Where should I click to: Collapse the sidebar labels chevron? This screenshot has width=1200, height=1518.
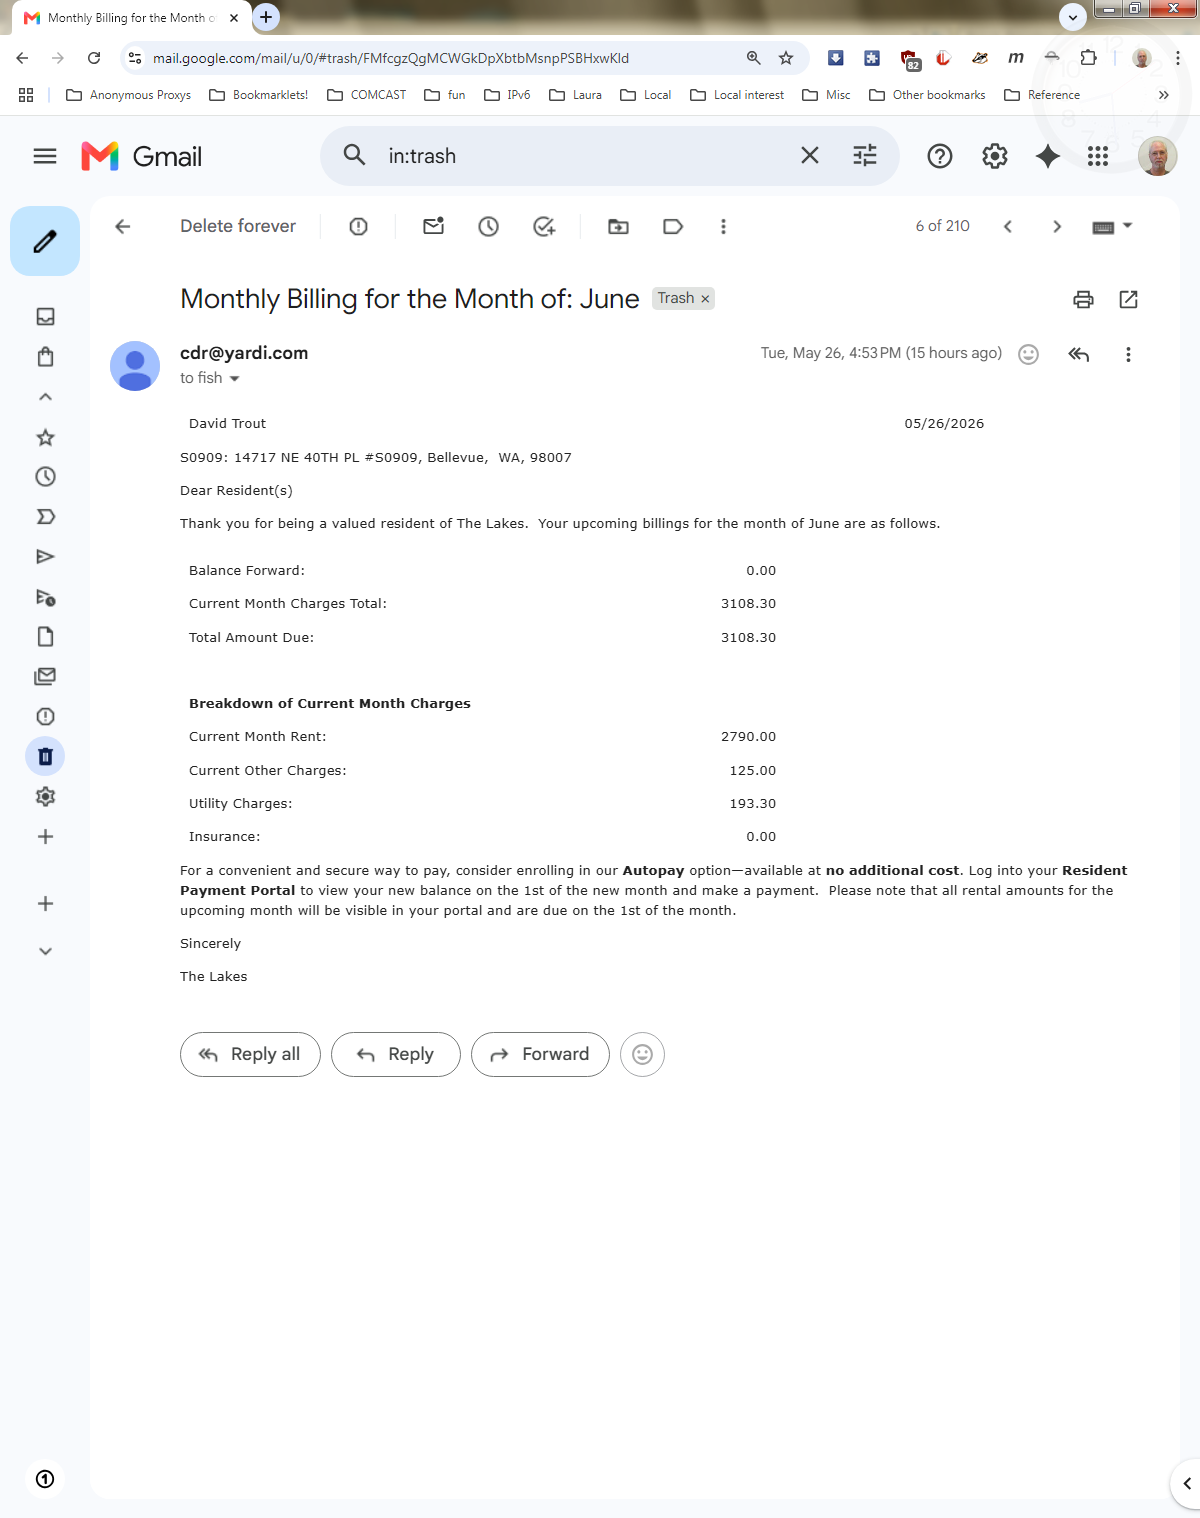45,397
